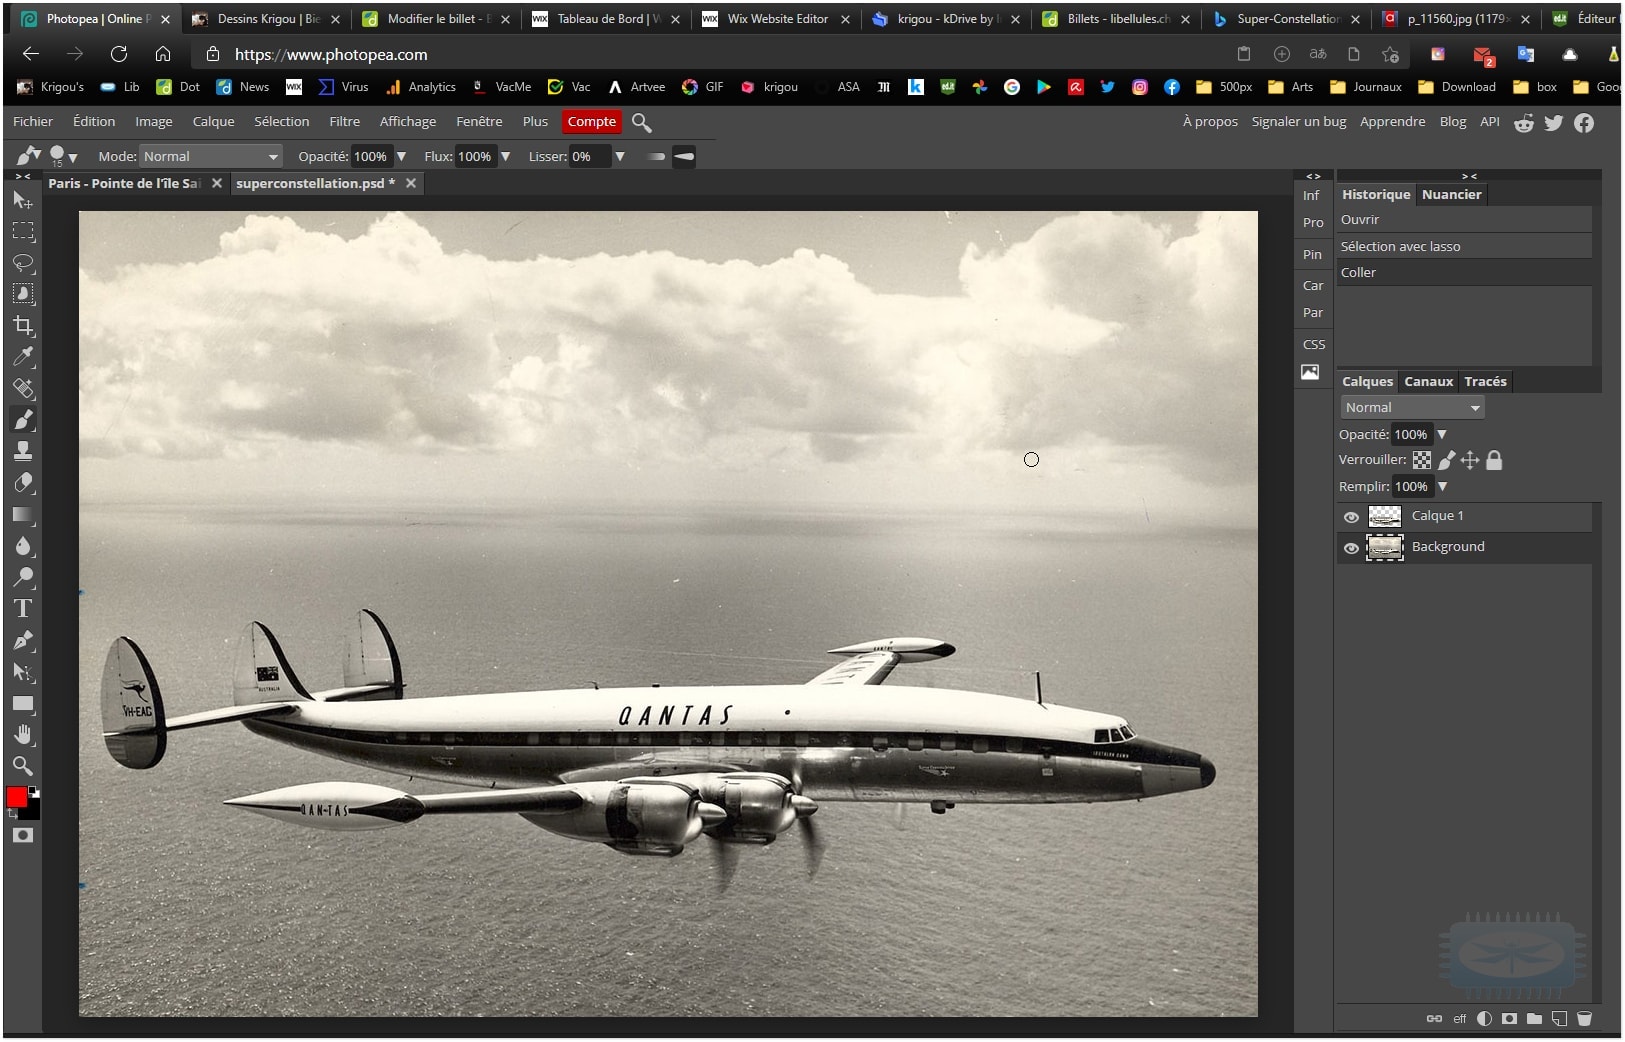Open the brush Mode Normal dropdown
The height and width of the screenshot is (1042, 1625).
pos(211,156)
